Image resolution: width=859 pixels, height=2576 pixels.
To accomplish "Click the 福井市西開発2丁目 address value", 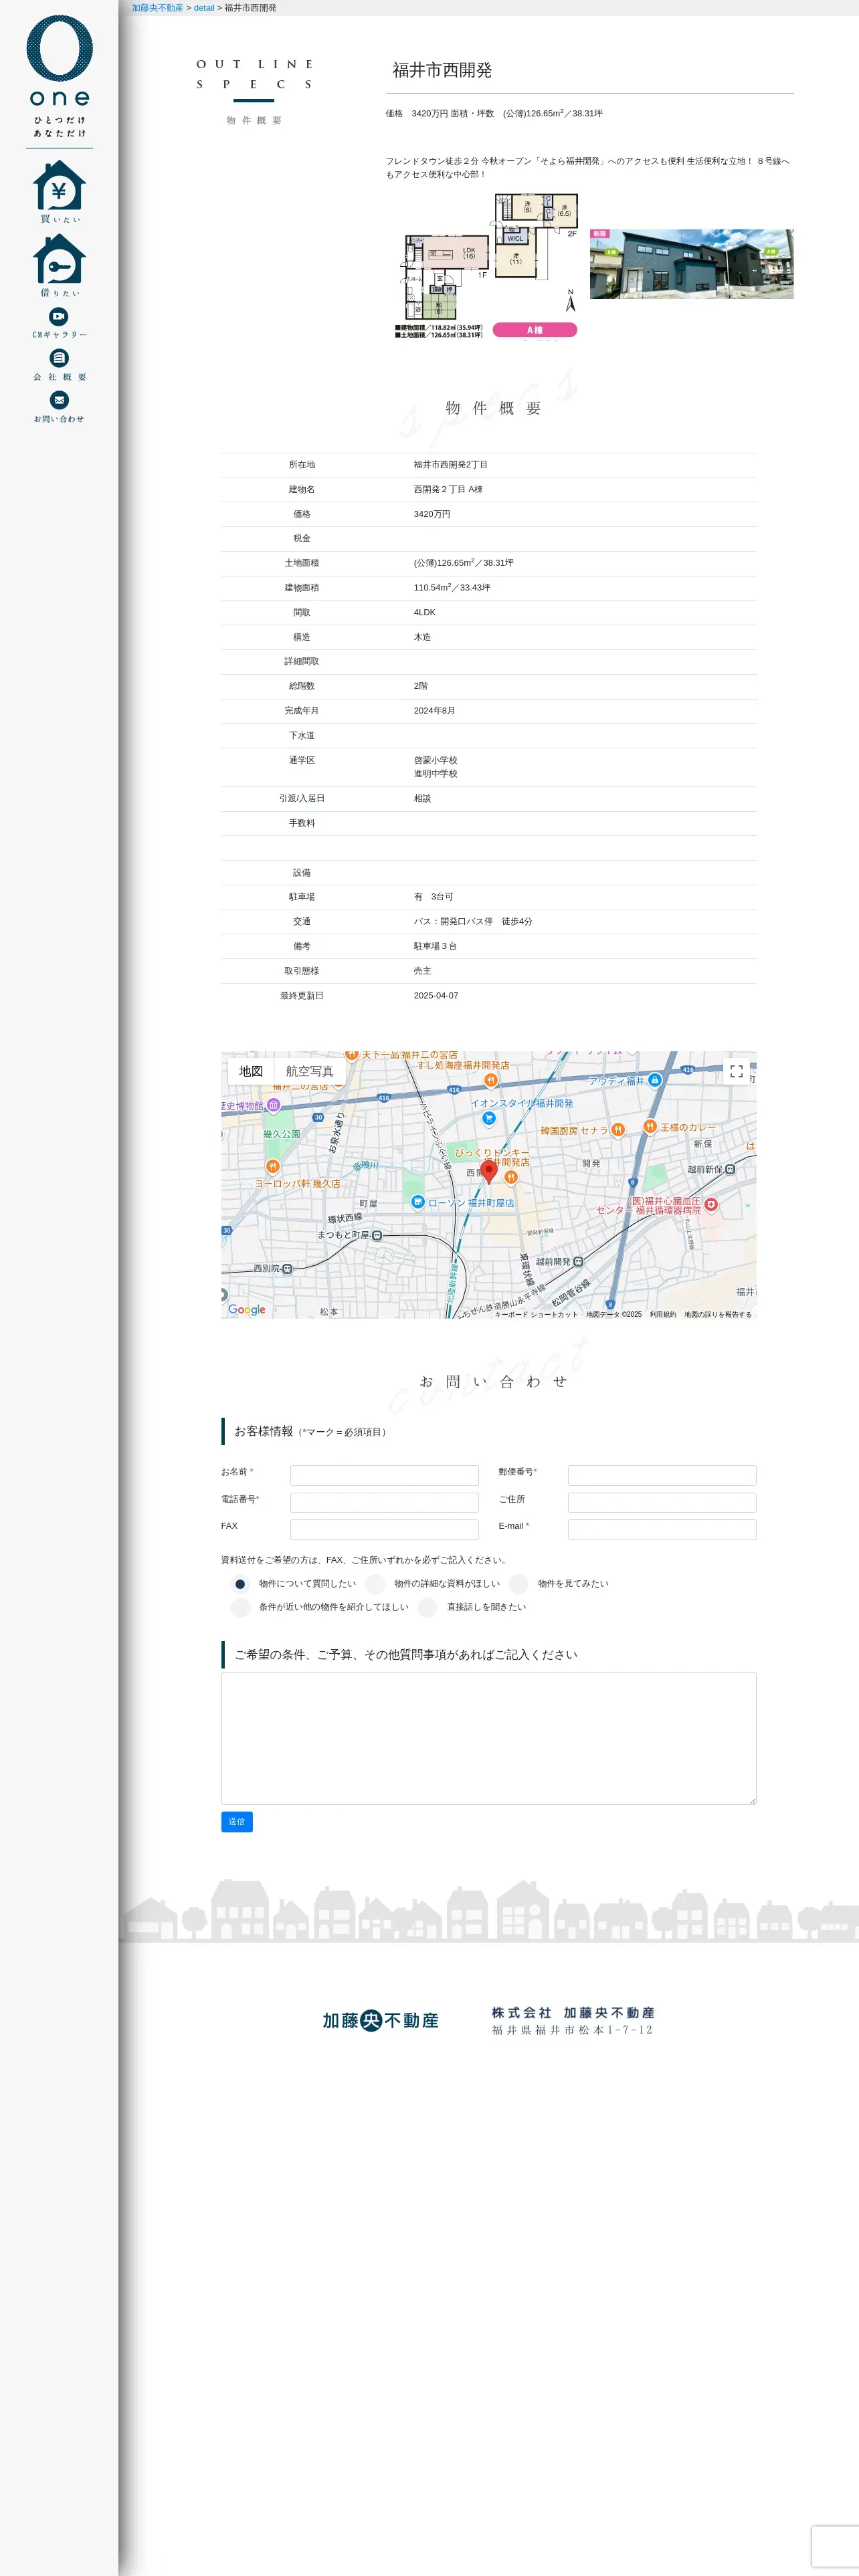I will [451, 465].
